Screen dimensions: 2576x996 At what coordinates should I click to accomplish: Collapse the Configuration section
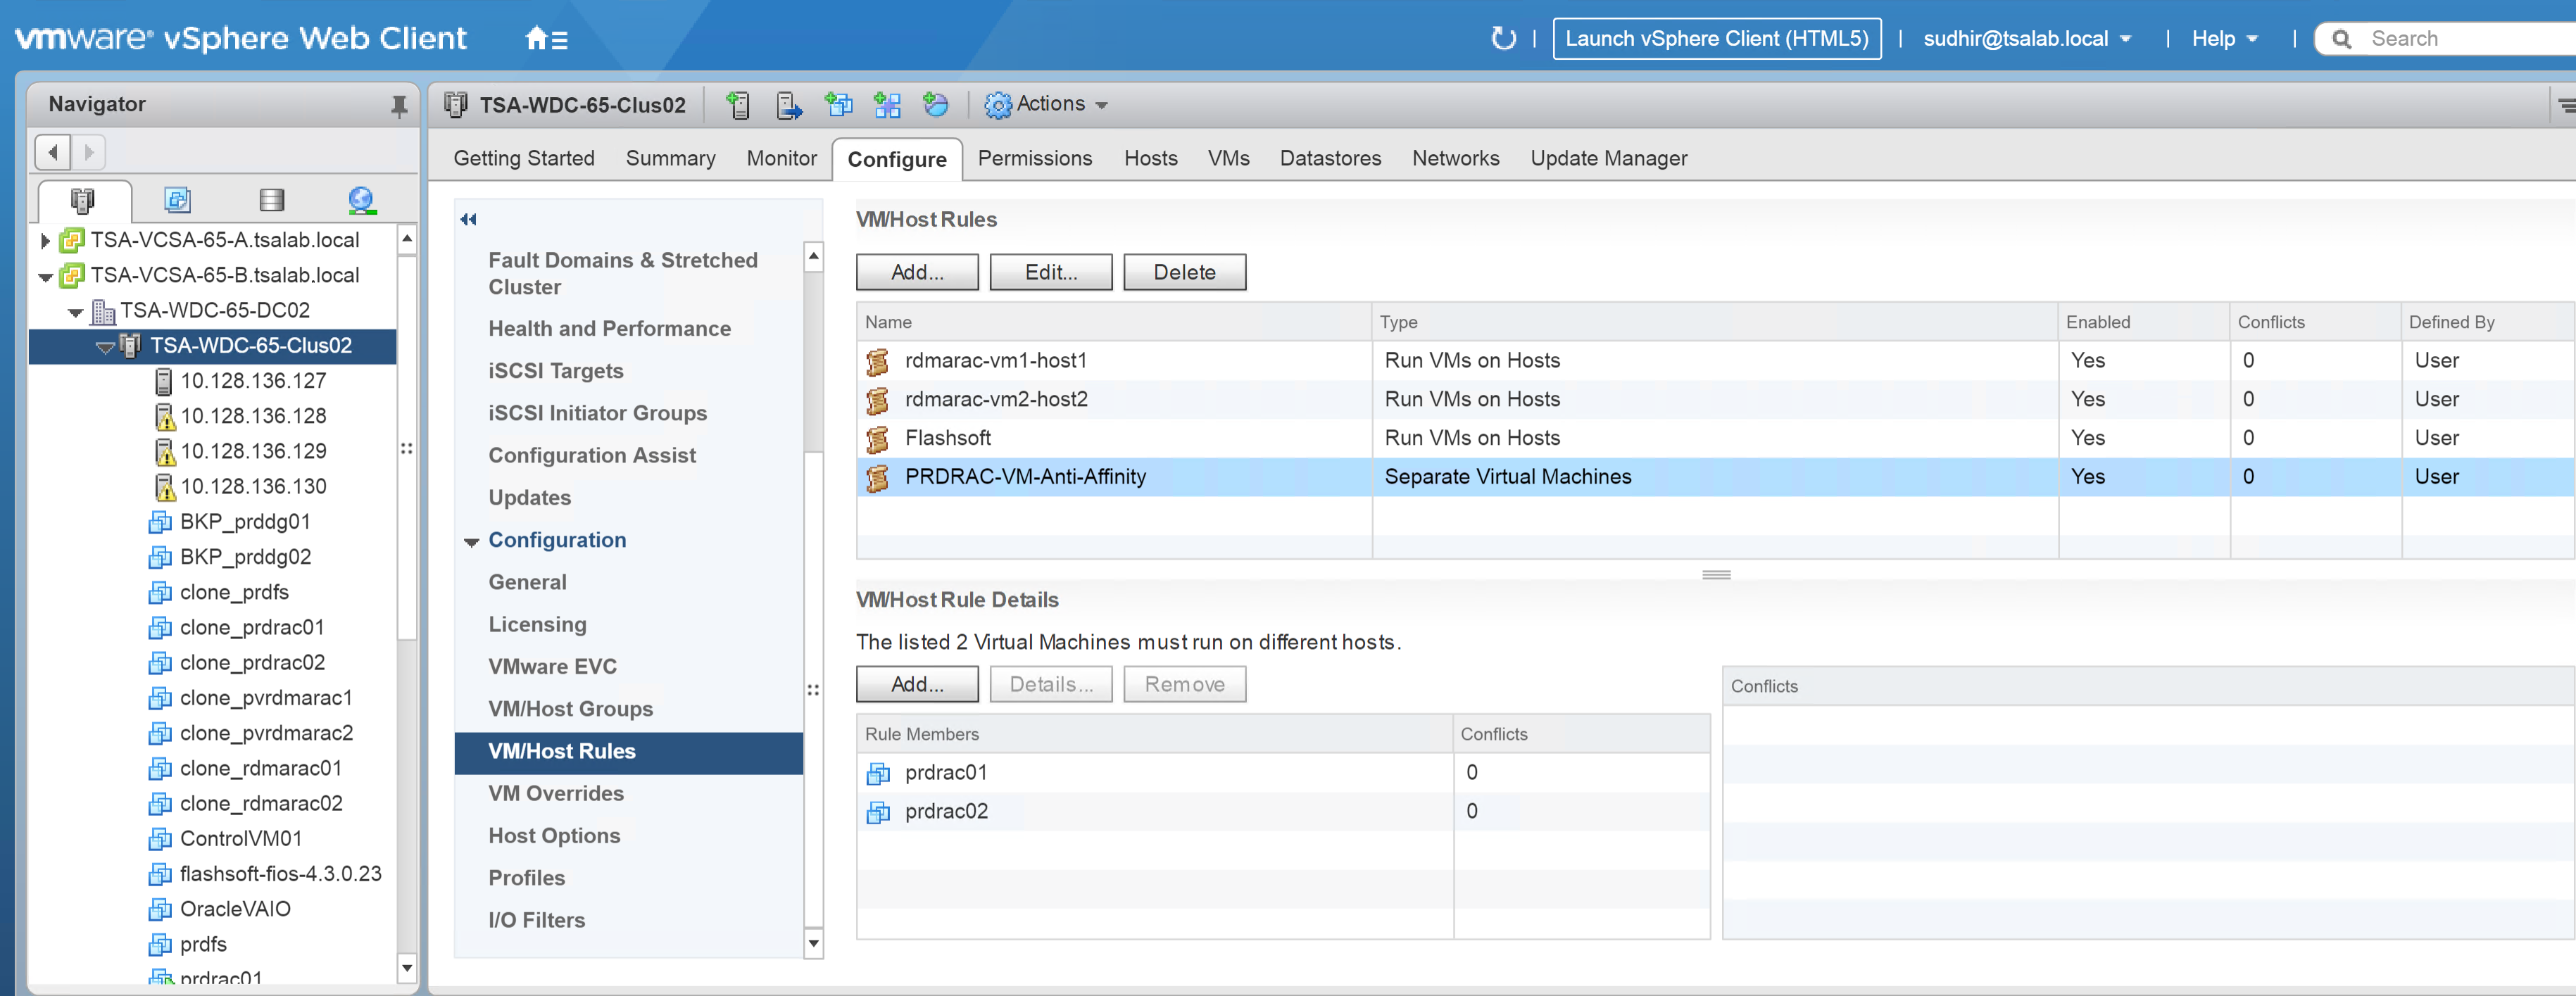(472, 542)
